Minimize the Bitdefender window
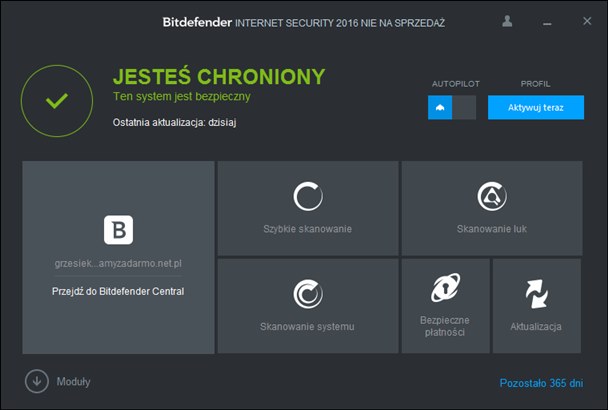 point(546,22)
